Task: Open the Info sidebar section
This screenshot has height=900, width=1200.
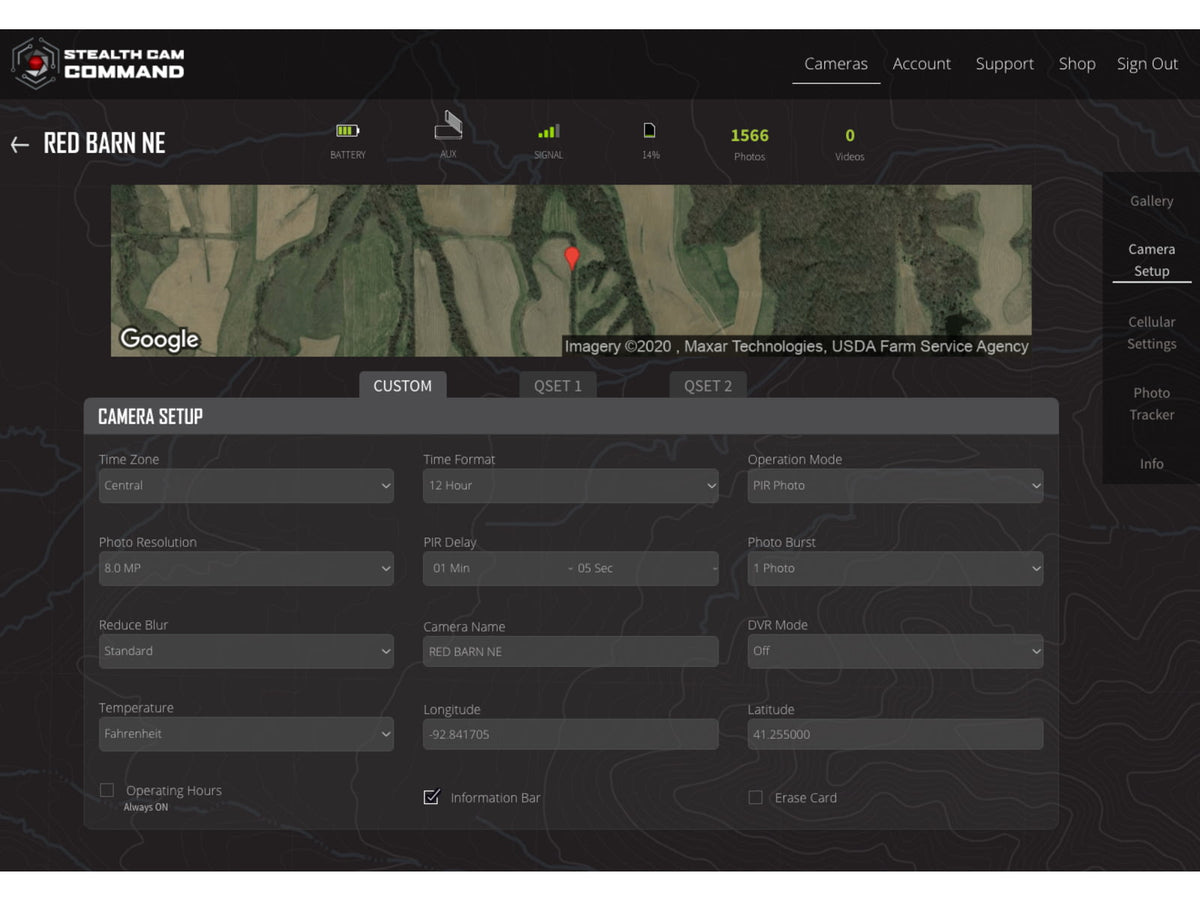Action: click(1152, 464)
